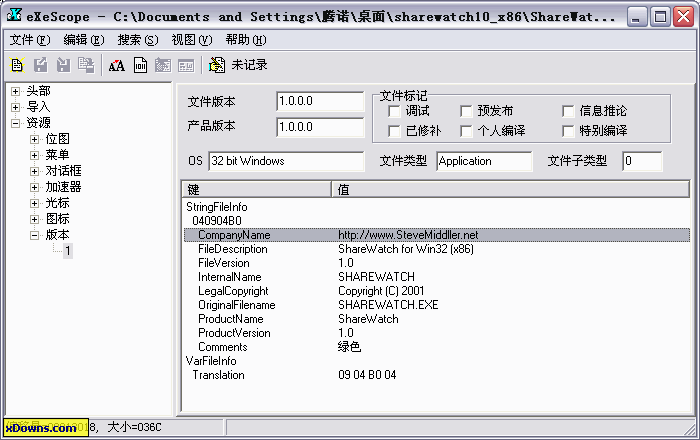Viewport: 700px width, 440px height.
Task: Click the value SHAREWATCH.EXE
Action: click(388, 305)
